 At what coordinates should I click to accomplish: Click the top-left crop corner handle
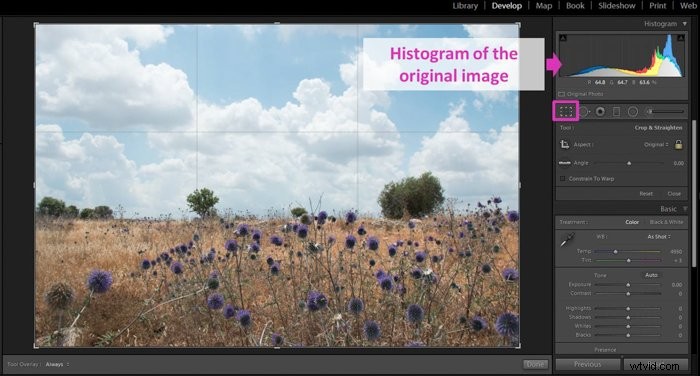click(36, 24)
